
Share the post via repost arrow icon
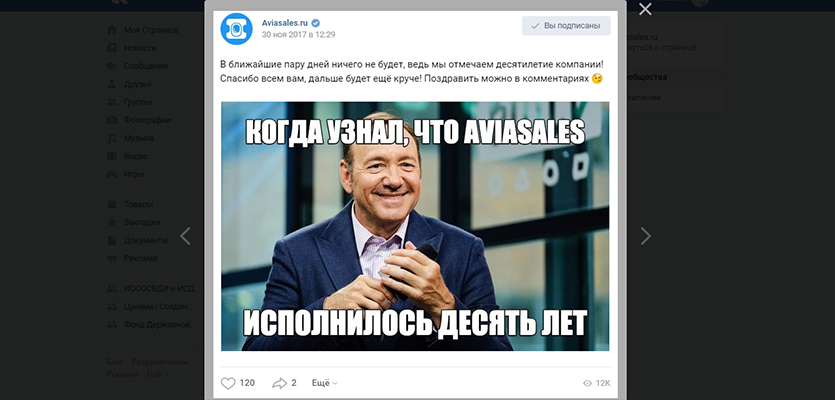click(280, 383)
